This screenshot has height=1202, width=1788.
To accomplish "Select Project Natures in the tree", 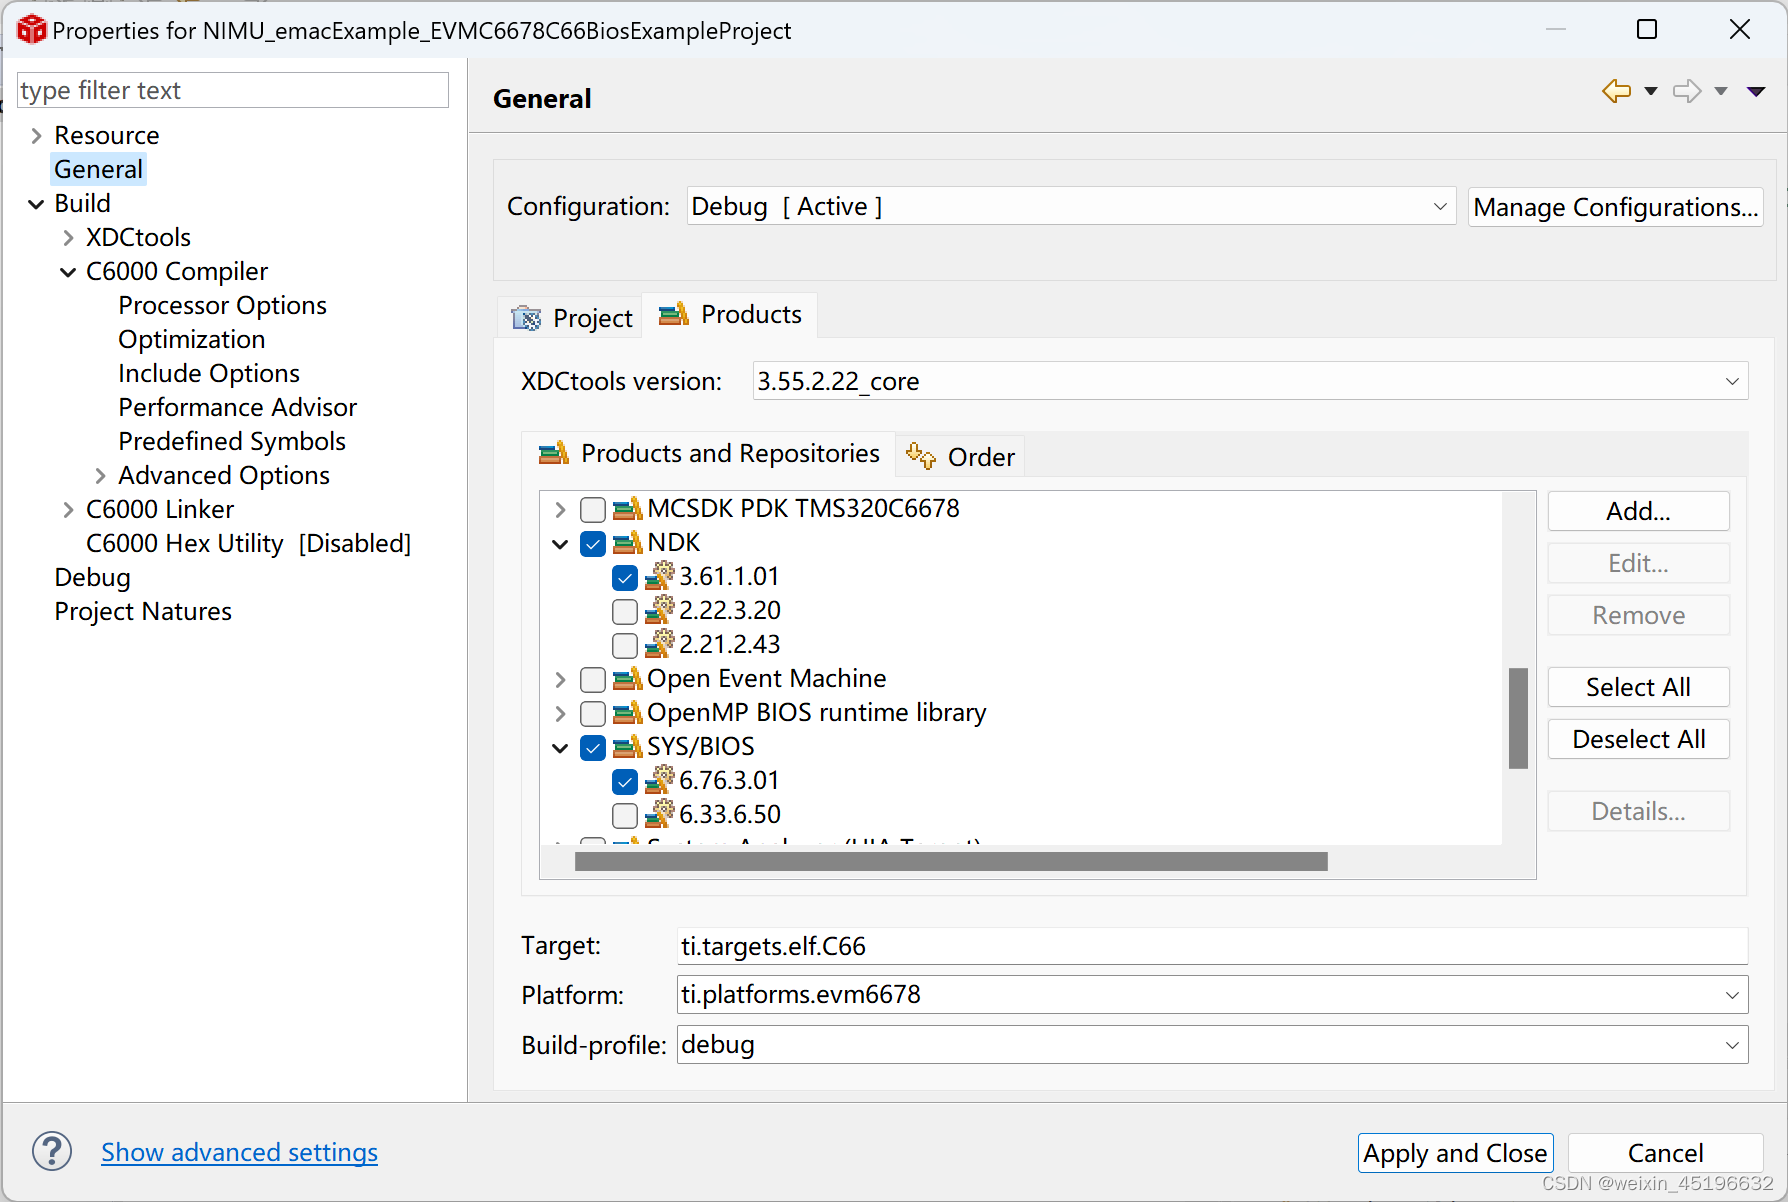I will click(x=143, y=612).
